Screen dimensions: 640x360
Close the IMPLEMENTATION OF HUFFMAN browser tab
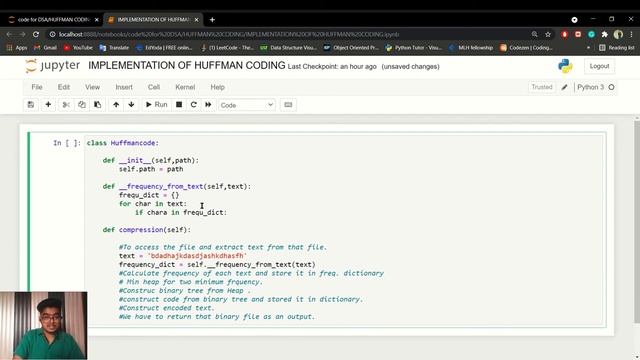[x=196, y=20]
